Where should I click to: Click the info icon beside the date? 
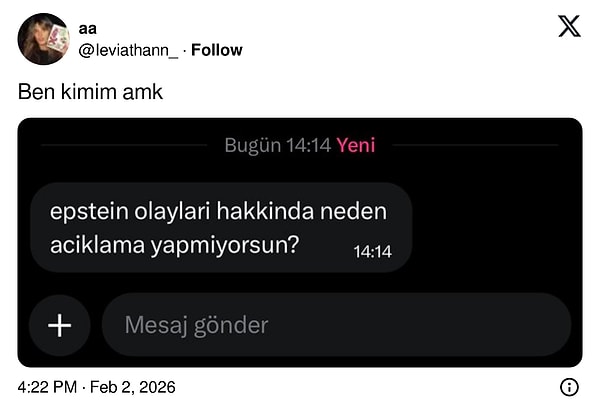pos(569,387)
